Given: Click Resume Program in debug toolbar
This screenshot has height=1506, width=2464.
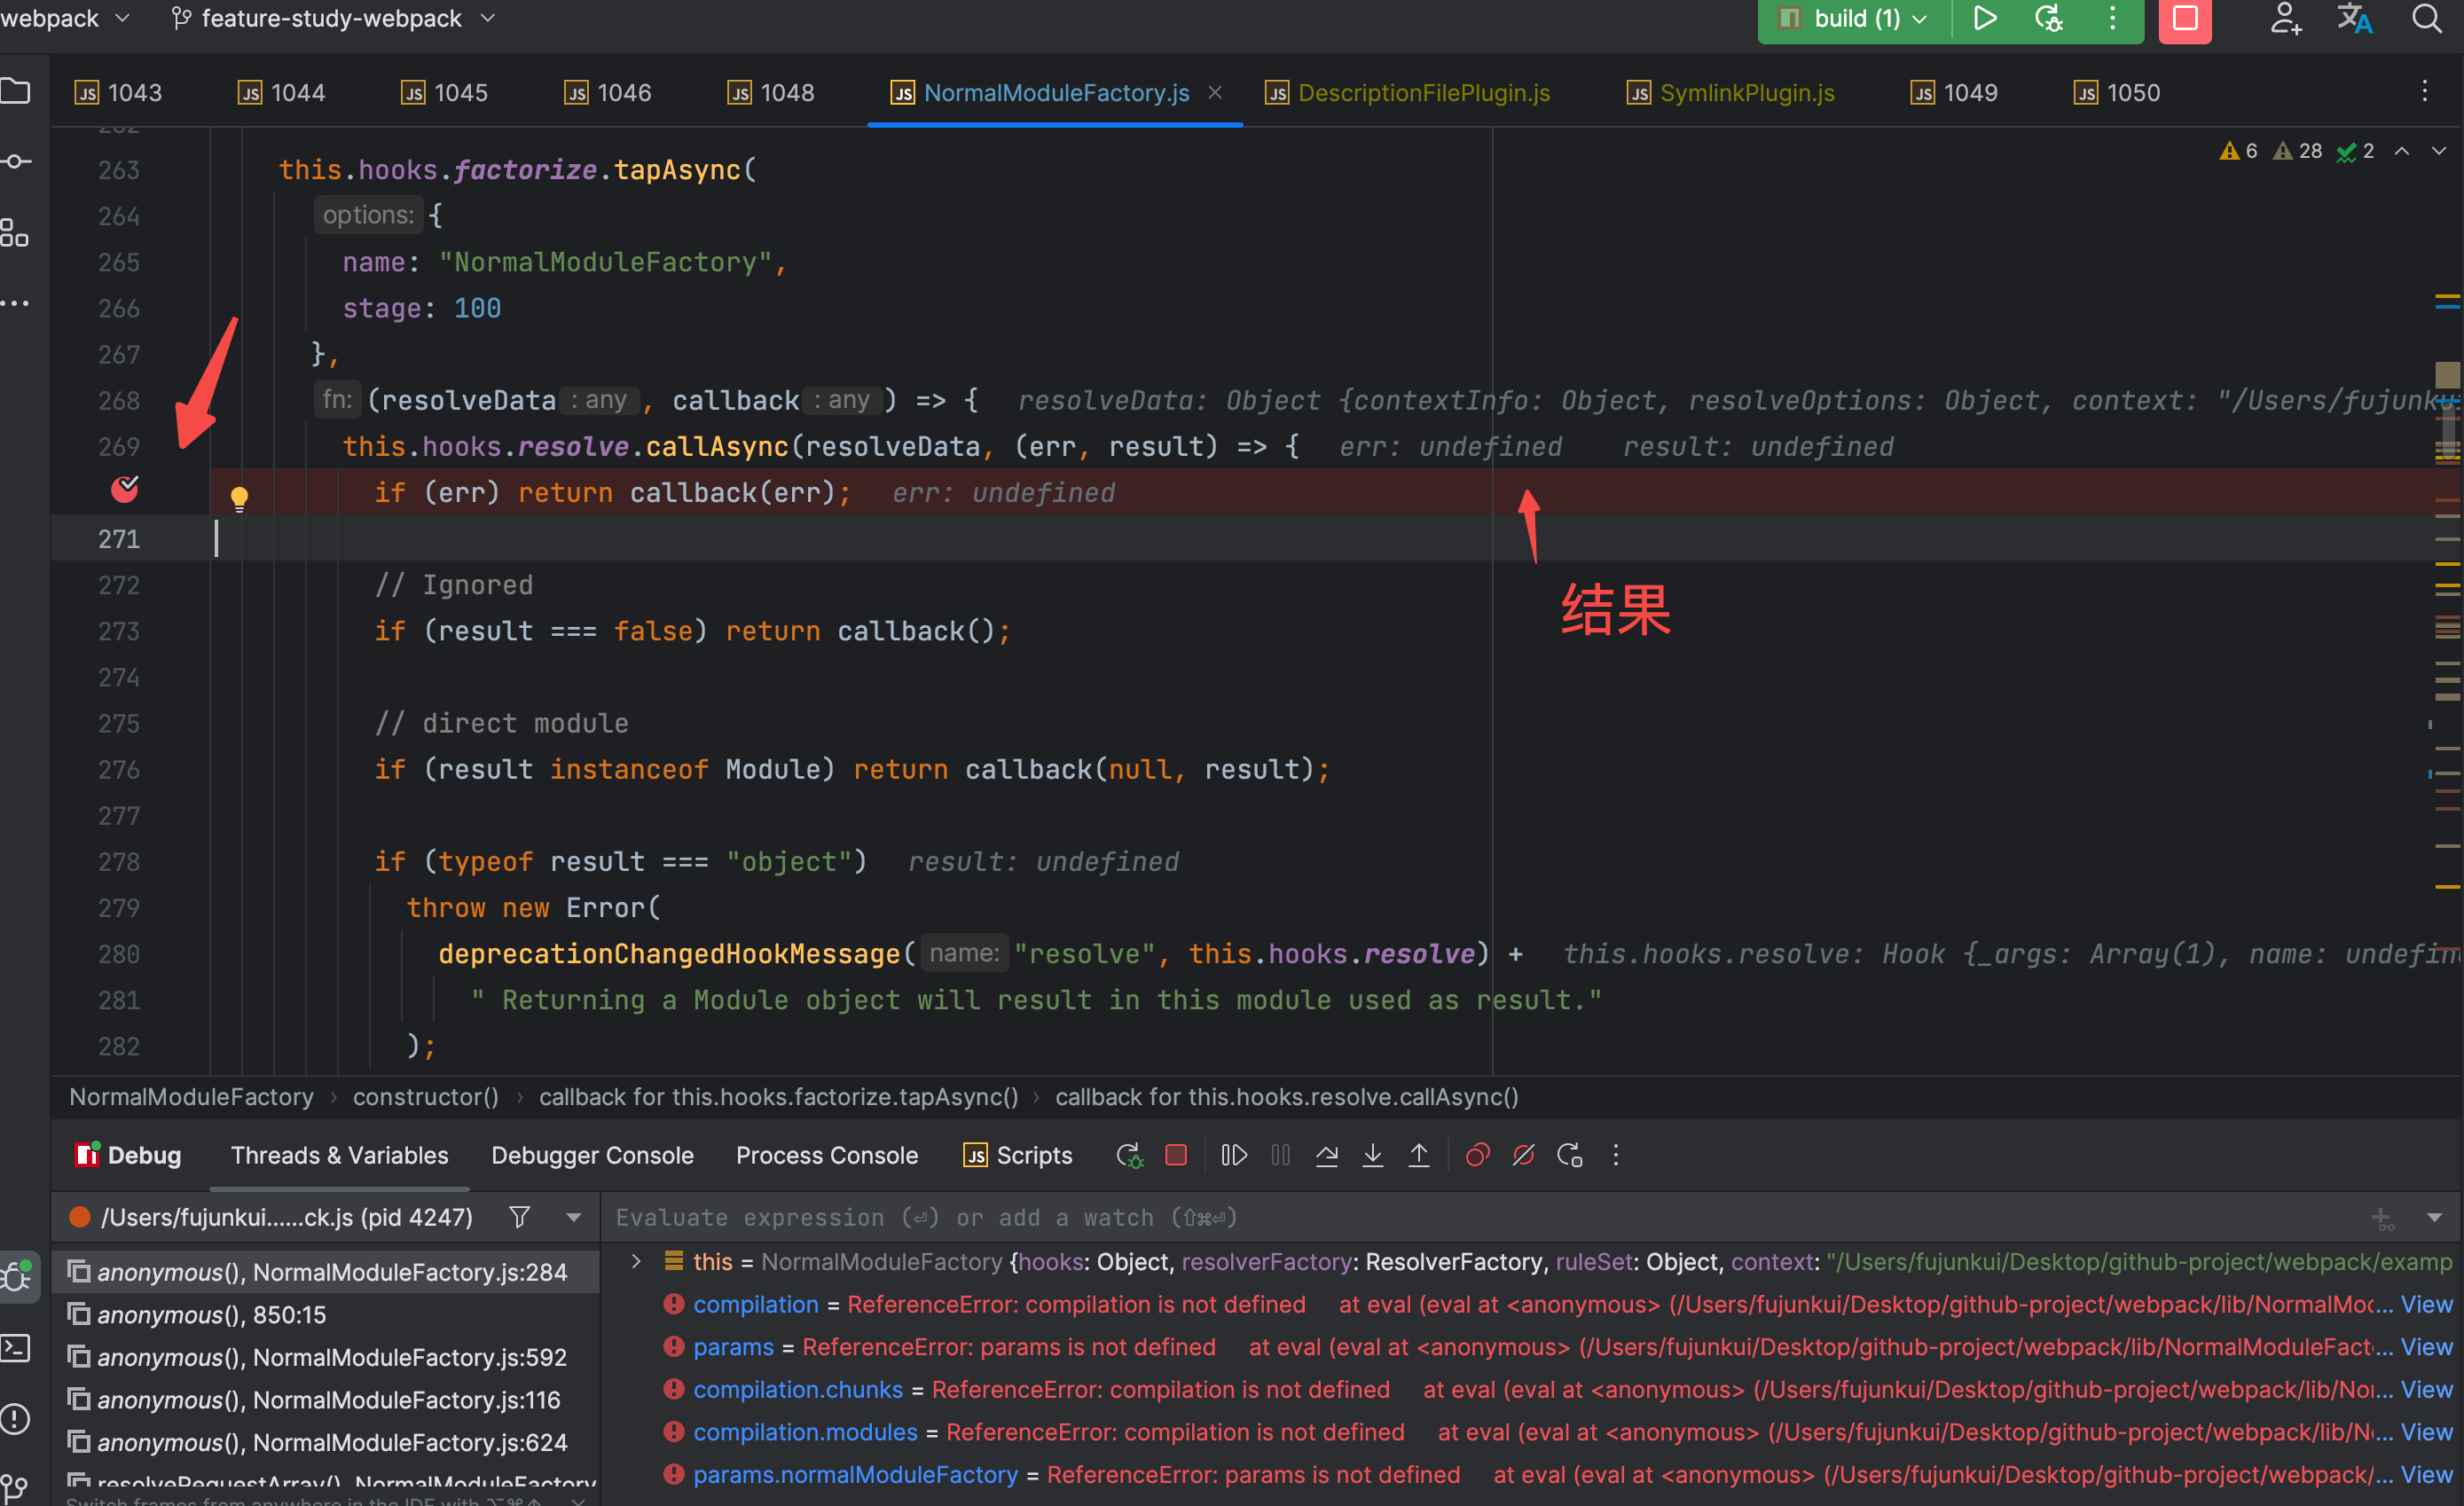Looking at the screenshot, I should click(x=1234, y=1155).
